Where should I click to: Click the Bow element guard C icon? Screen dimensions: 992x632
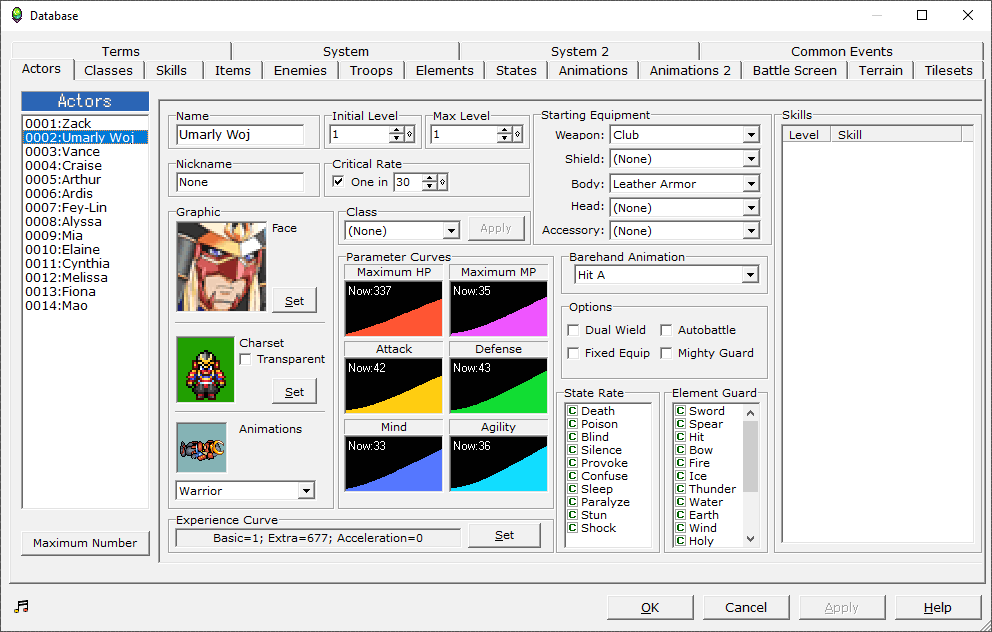(681, 450)
